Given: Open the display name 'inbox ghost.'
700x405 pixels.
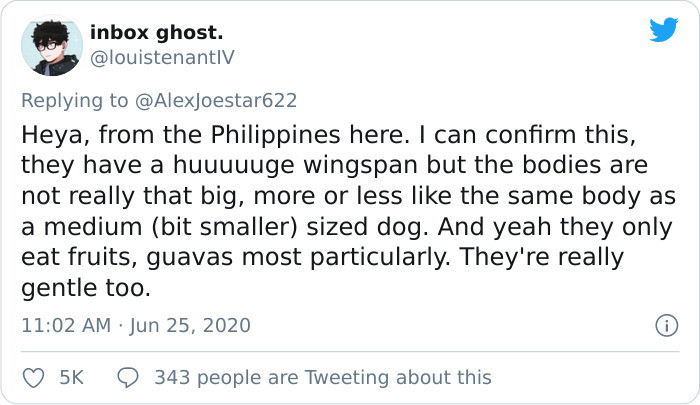Looking at the screenshot, I should [x=156, y=33].
